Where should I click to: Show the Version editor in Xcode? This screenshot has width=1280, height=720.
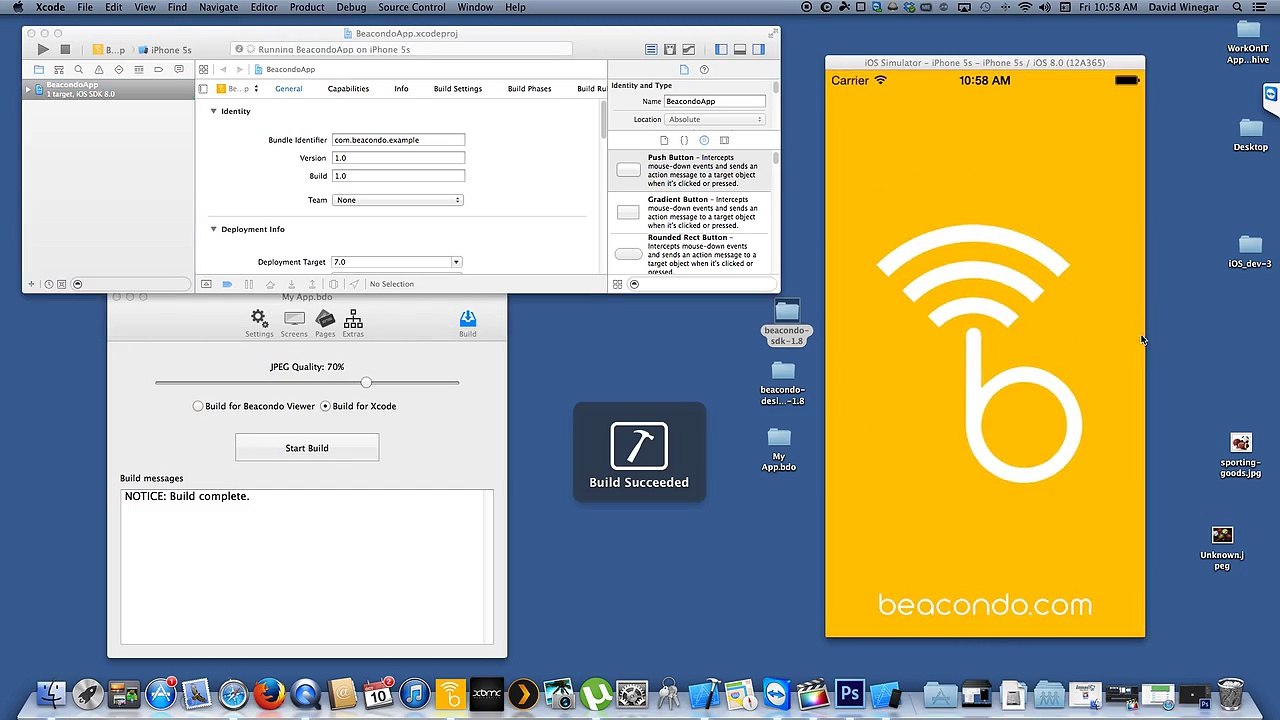point(688,49)
